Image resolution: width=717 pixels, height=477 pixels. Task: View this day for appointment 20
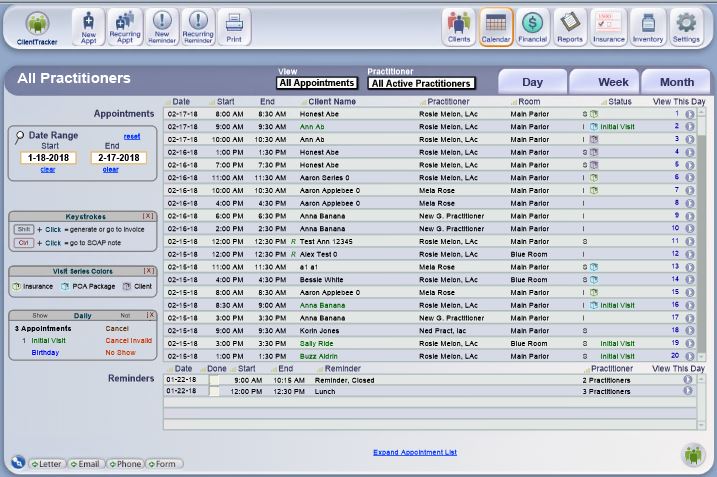(x=690, y=356)
